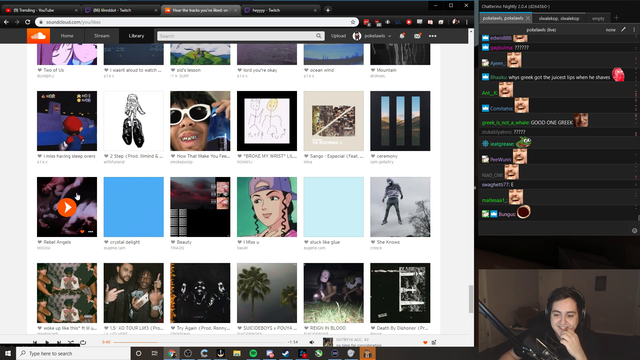Skip to next track in player bar
This screenshot has width=640, height=360.
point(59,342)
